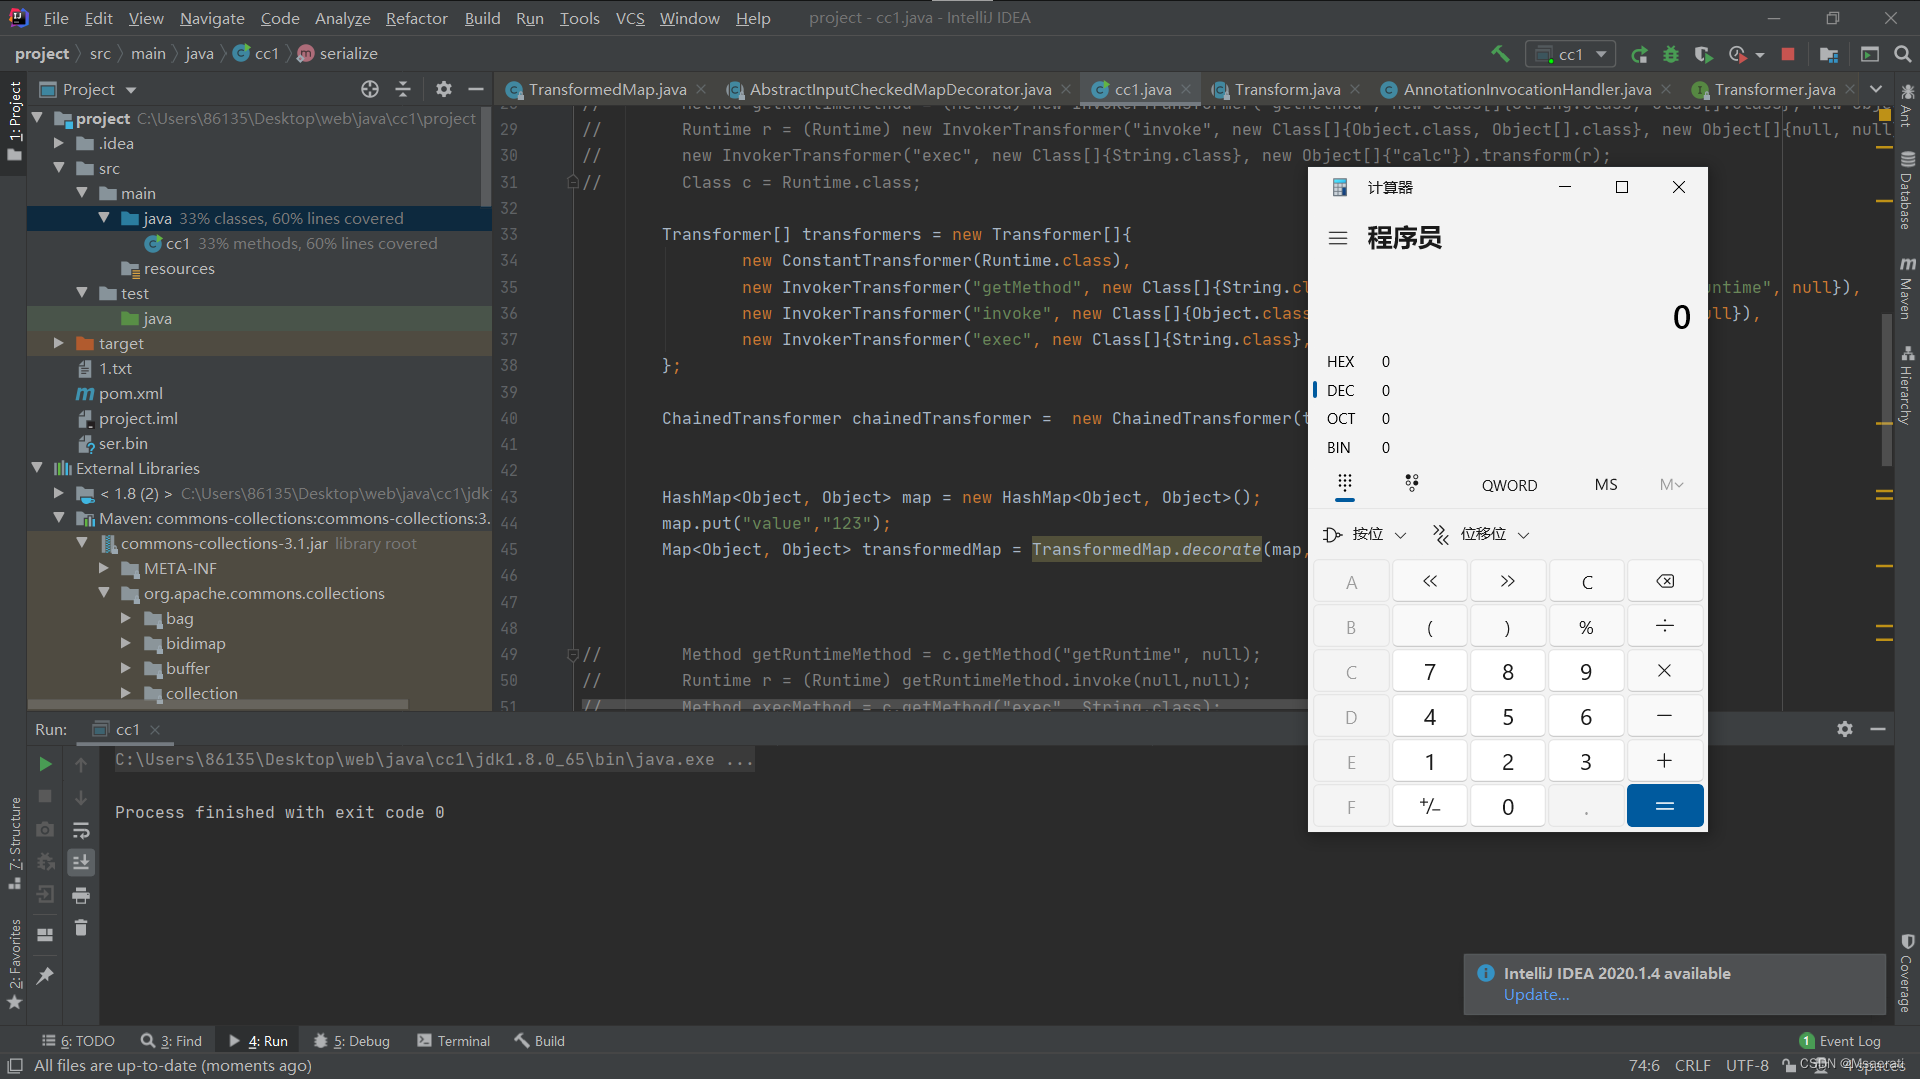Image resolution: width=1920 pixels, height=1079 pixels.
Task: Expand the bidimap package
Action: pos(126,643)
